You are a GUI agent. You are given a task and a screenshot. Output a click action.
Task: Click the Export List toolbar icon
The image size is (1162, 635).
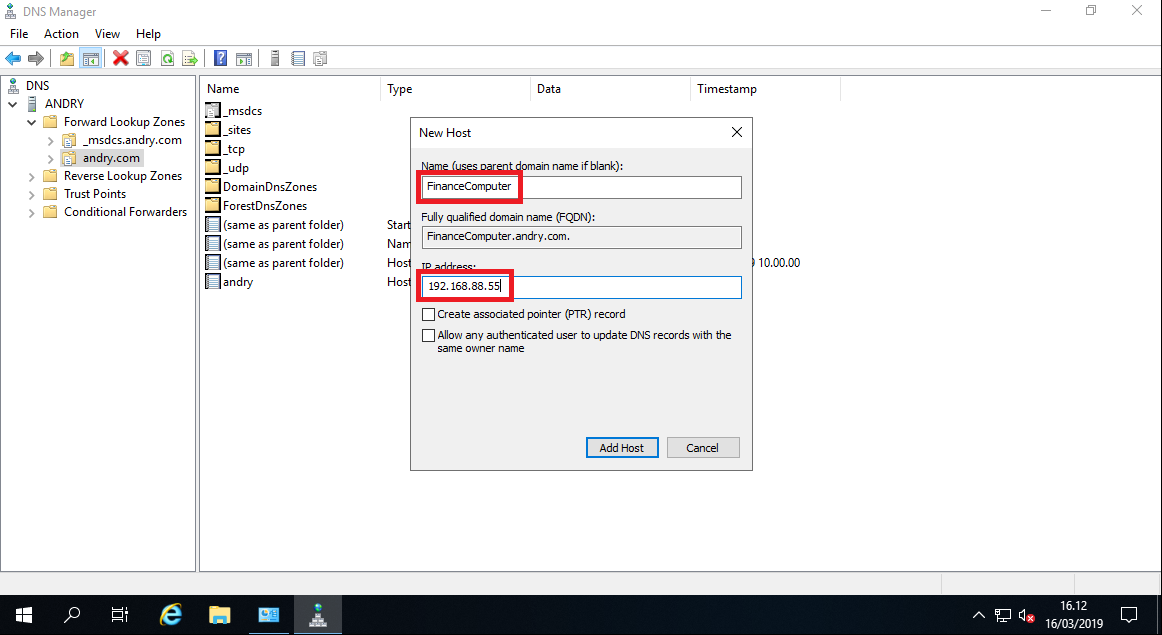[189, 57]
